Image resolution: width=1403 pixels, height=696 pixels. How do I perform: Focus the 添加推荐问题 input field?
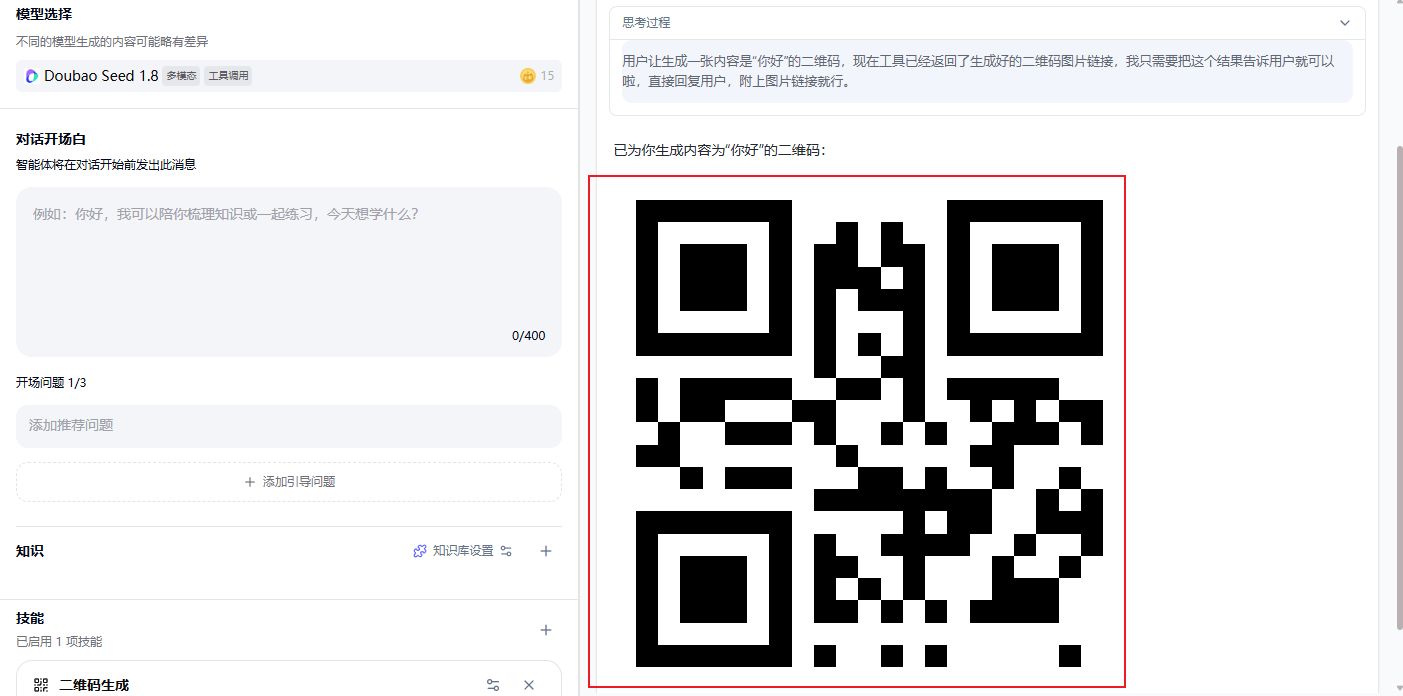pos(288,426)
